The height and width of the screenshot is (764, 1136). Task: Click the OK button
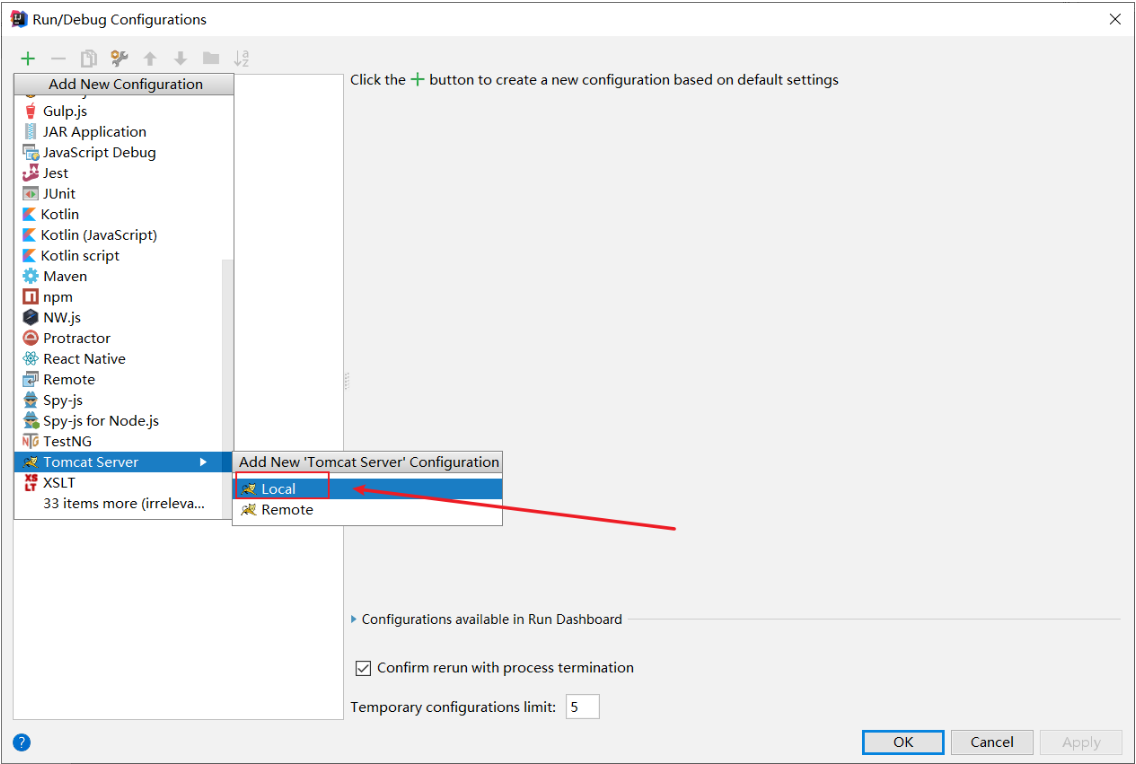click(903, 742)
